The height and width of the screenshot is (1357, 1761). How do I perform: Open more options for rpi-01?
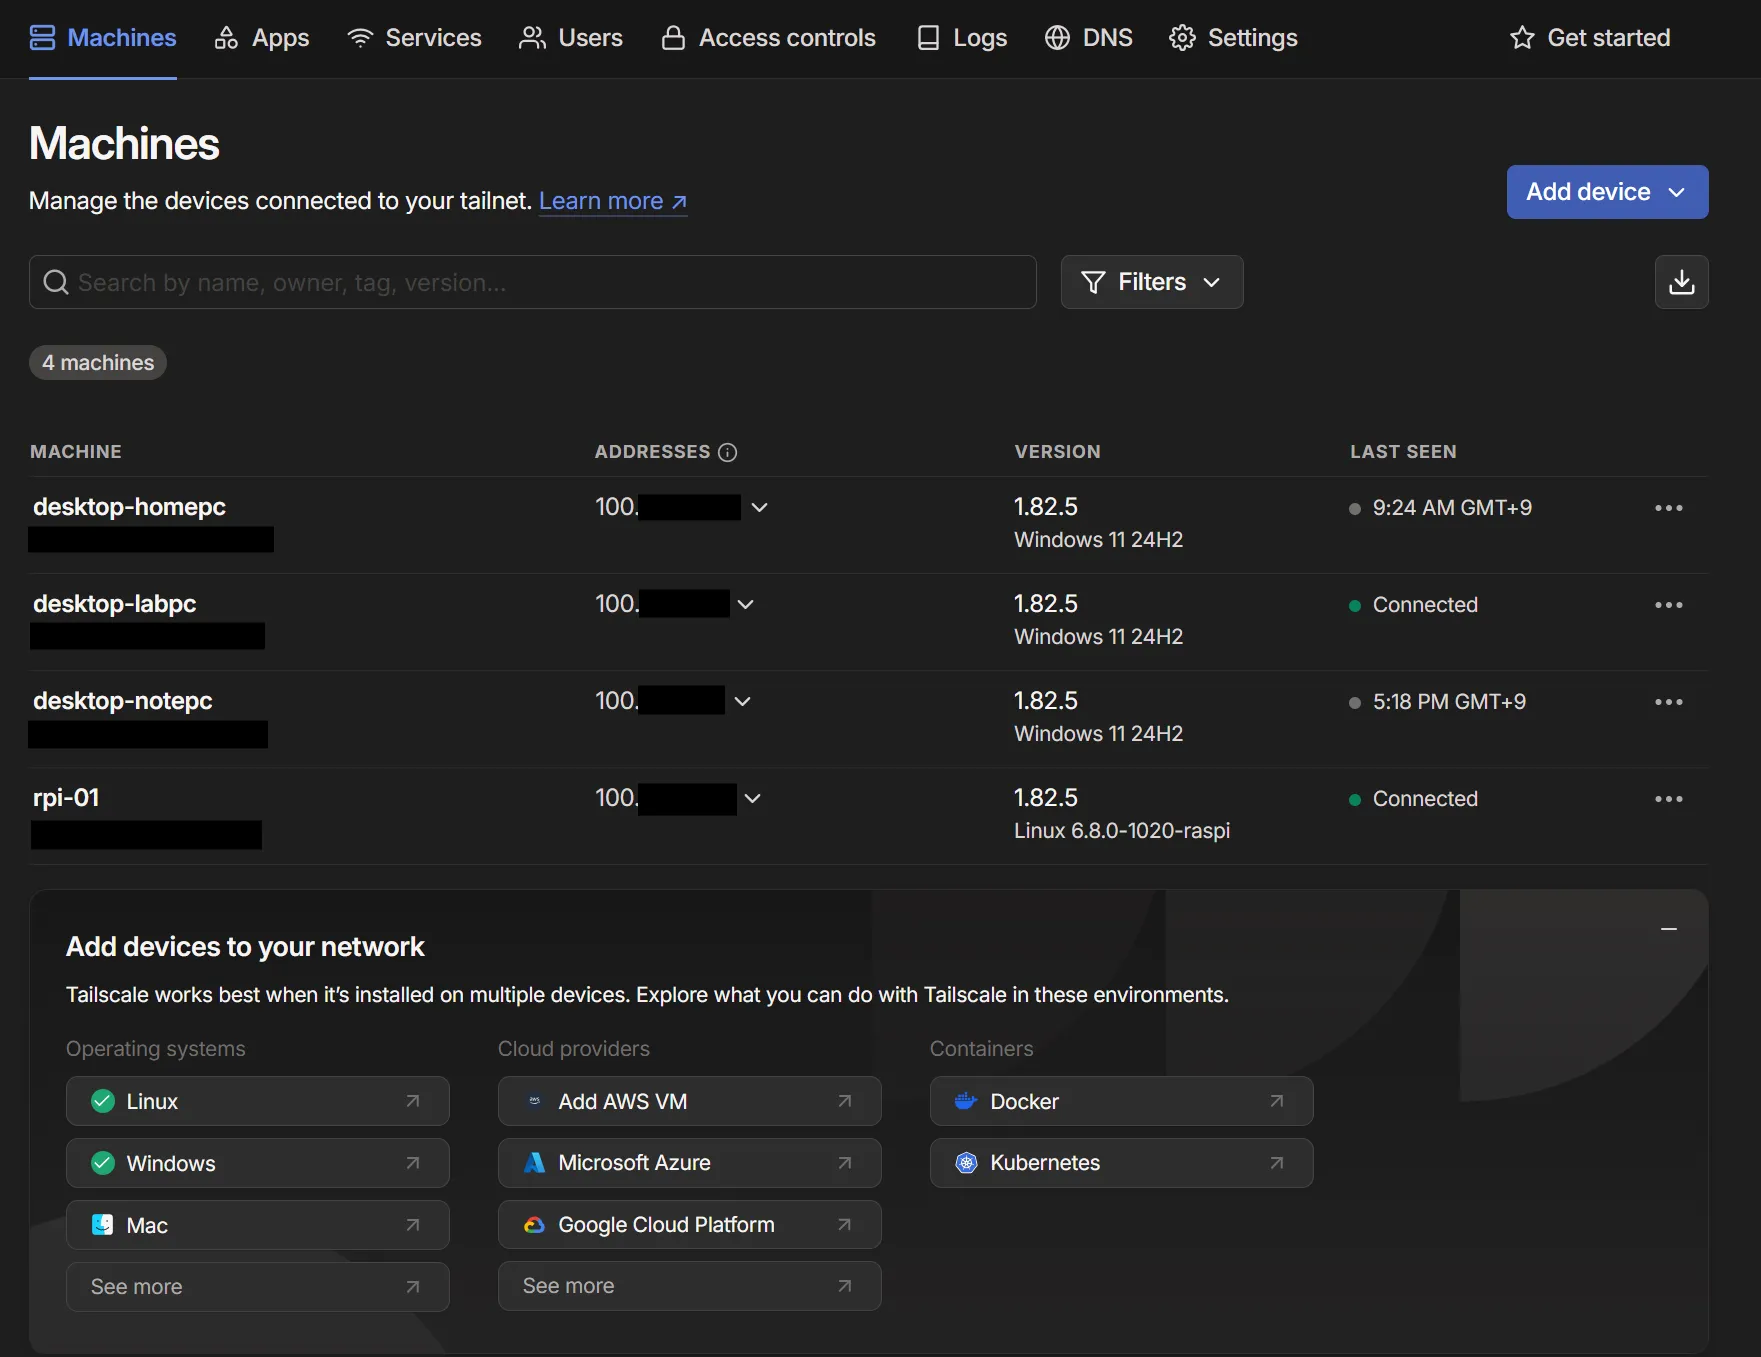coord(1669,799)
